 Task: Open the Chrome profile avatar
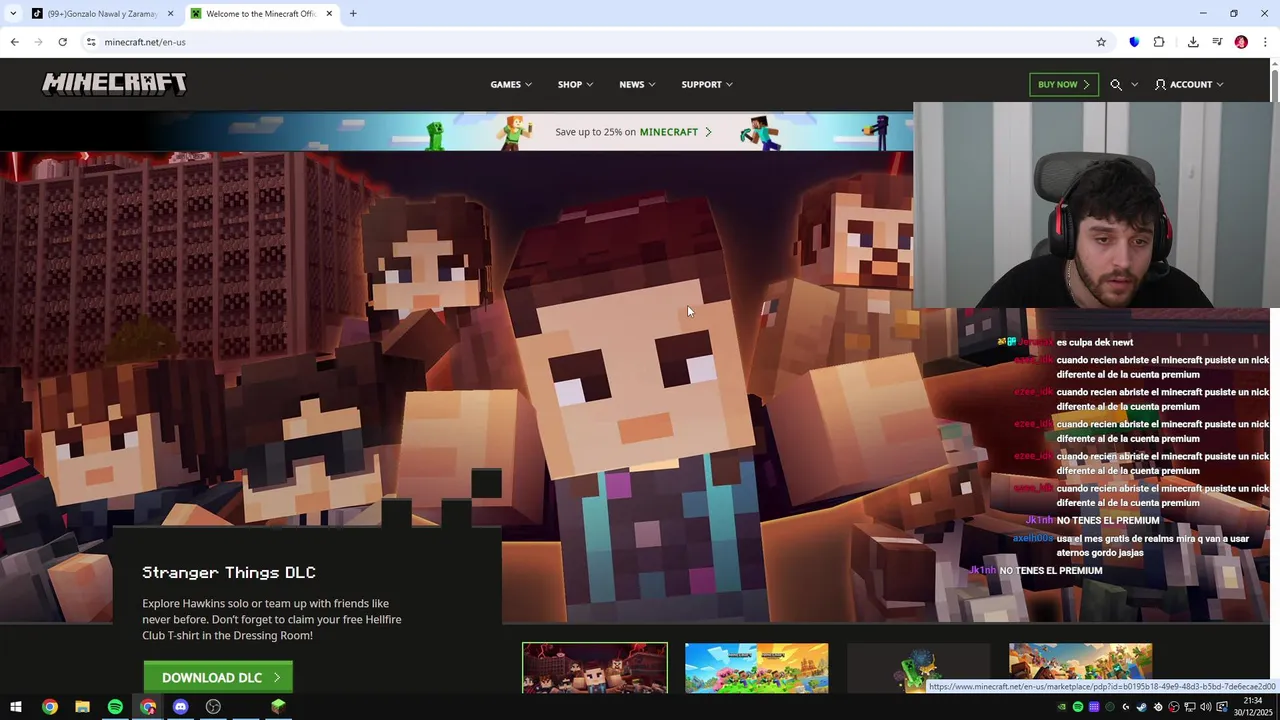click(x=1241, y=42)
